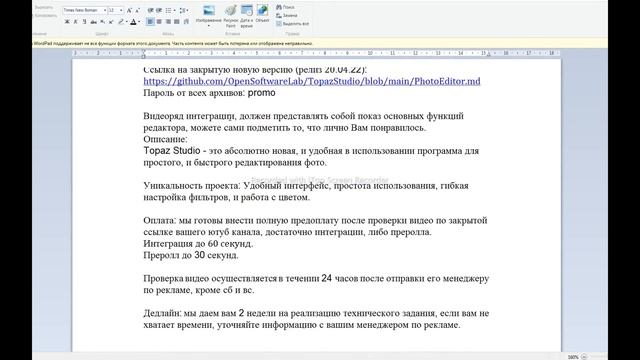Click the zoom out button in the status bar
640x360 pixels.
pyautogui.click(x=584, y=357)
